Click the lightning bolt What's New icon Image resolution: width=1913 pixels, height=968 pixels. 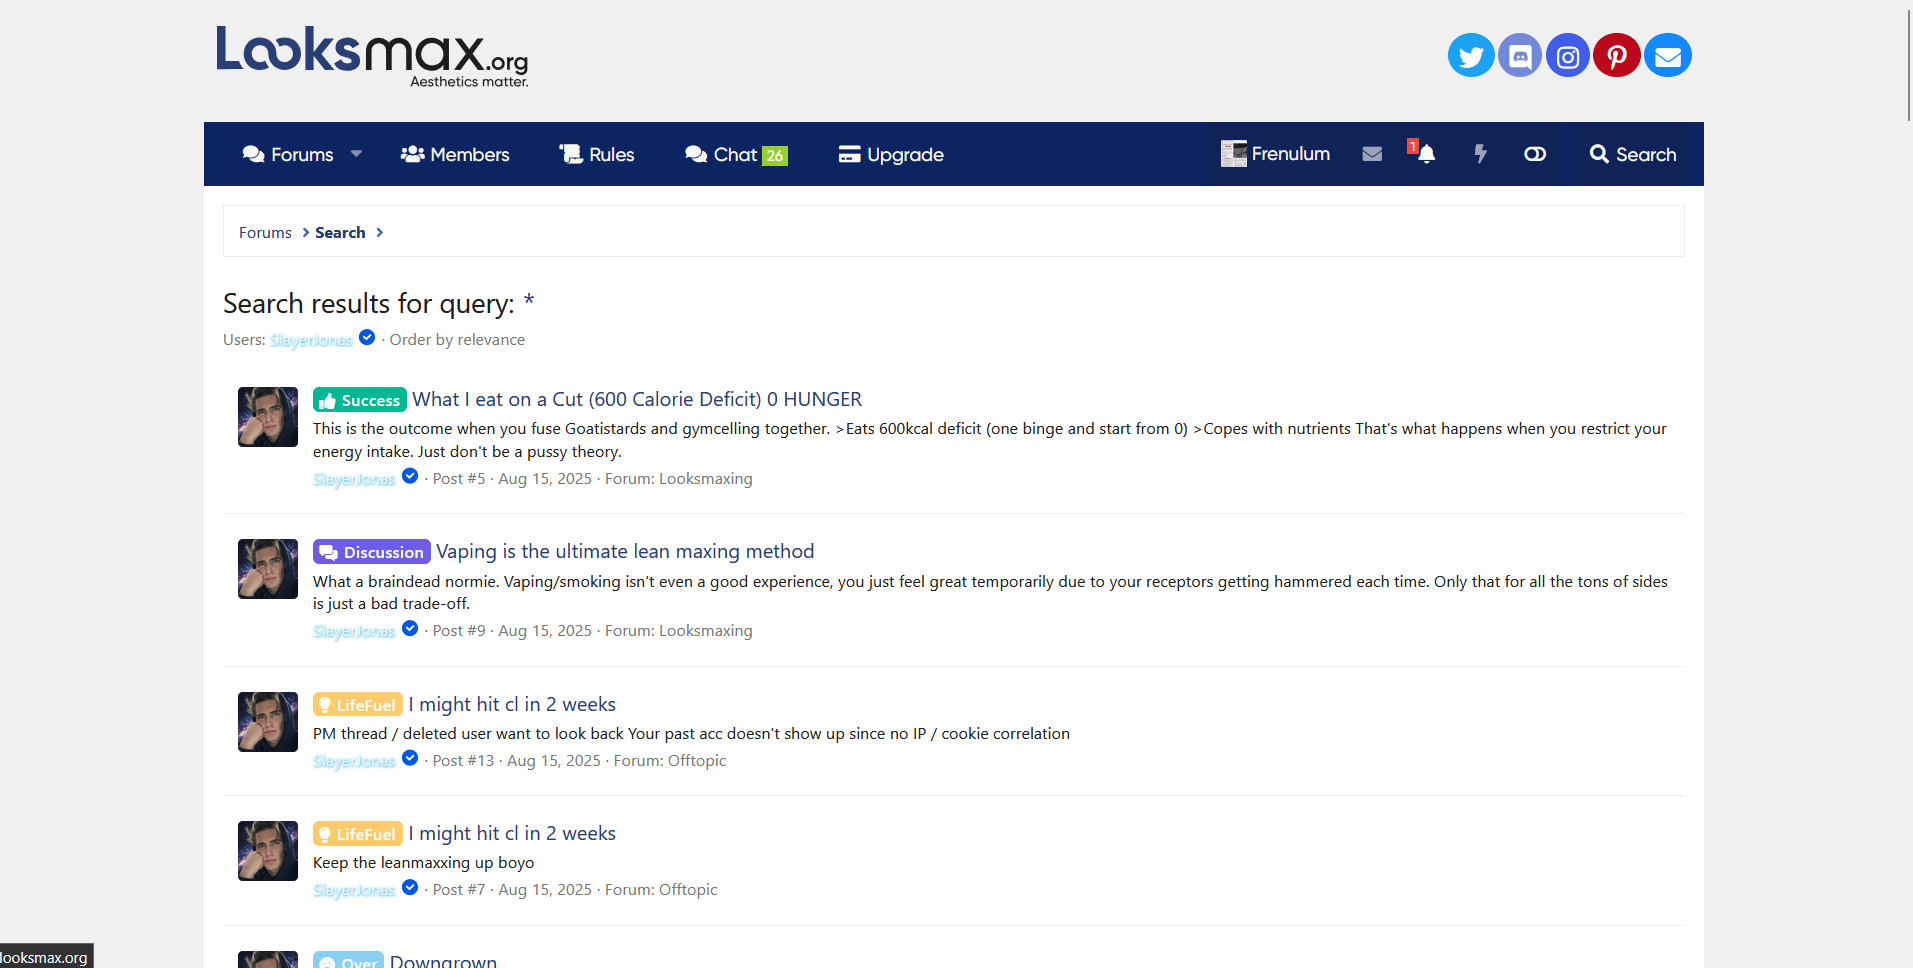point(1480,154)
